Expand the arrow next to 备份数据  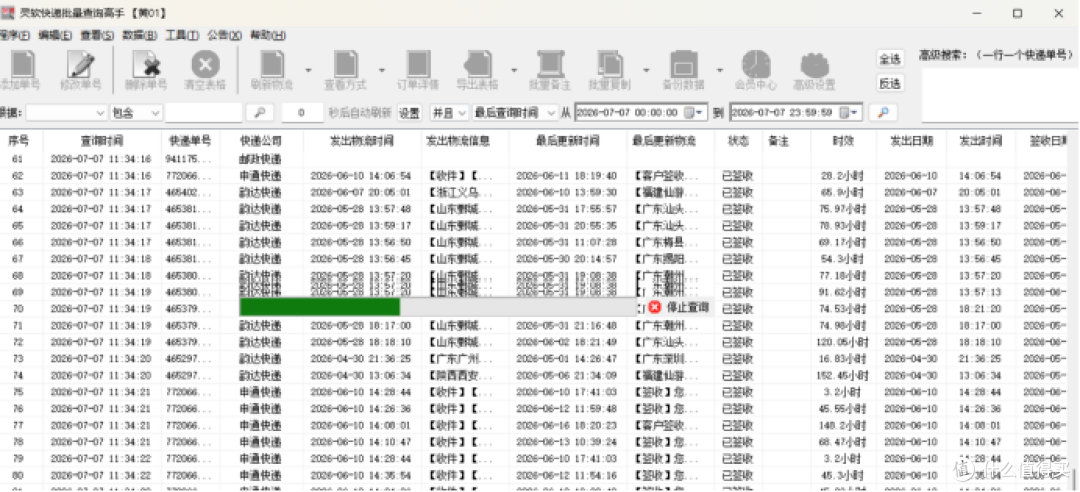pos(720,70)
